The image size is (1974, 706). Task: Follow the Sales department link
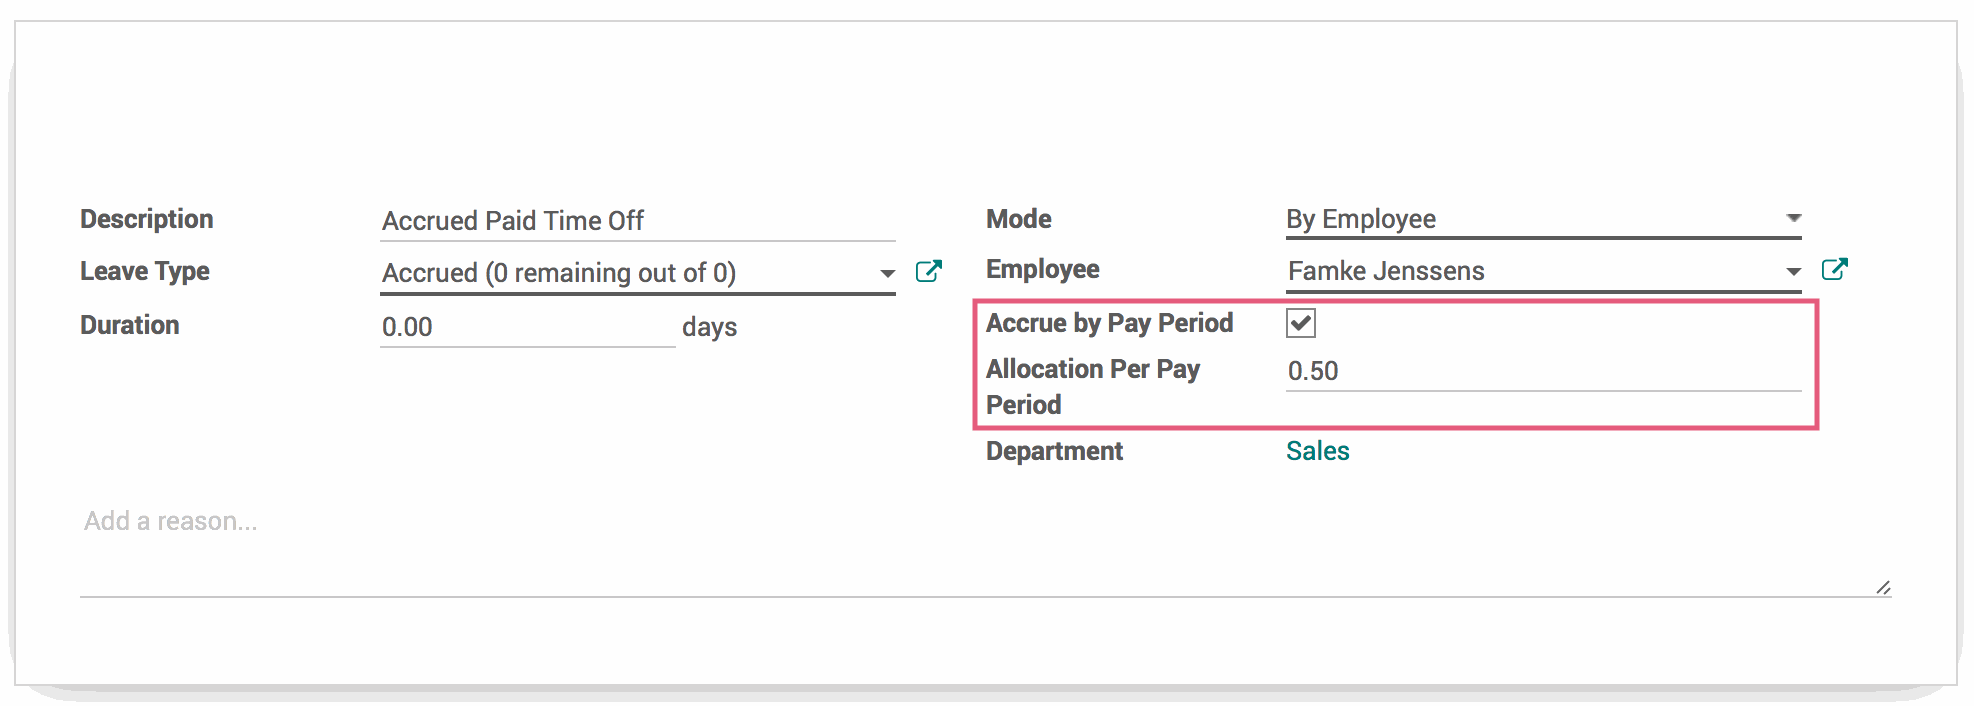[1318, 451]
